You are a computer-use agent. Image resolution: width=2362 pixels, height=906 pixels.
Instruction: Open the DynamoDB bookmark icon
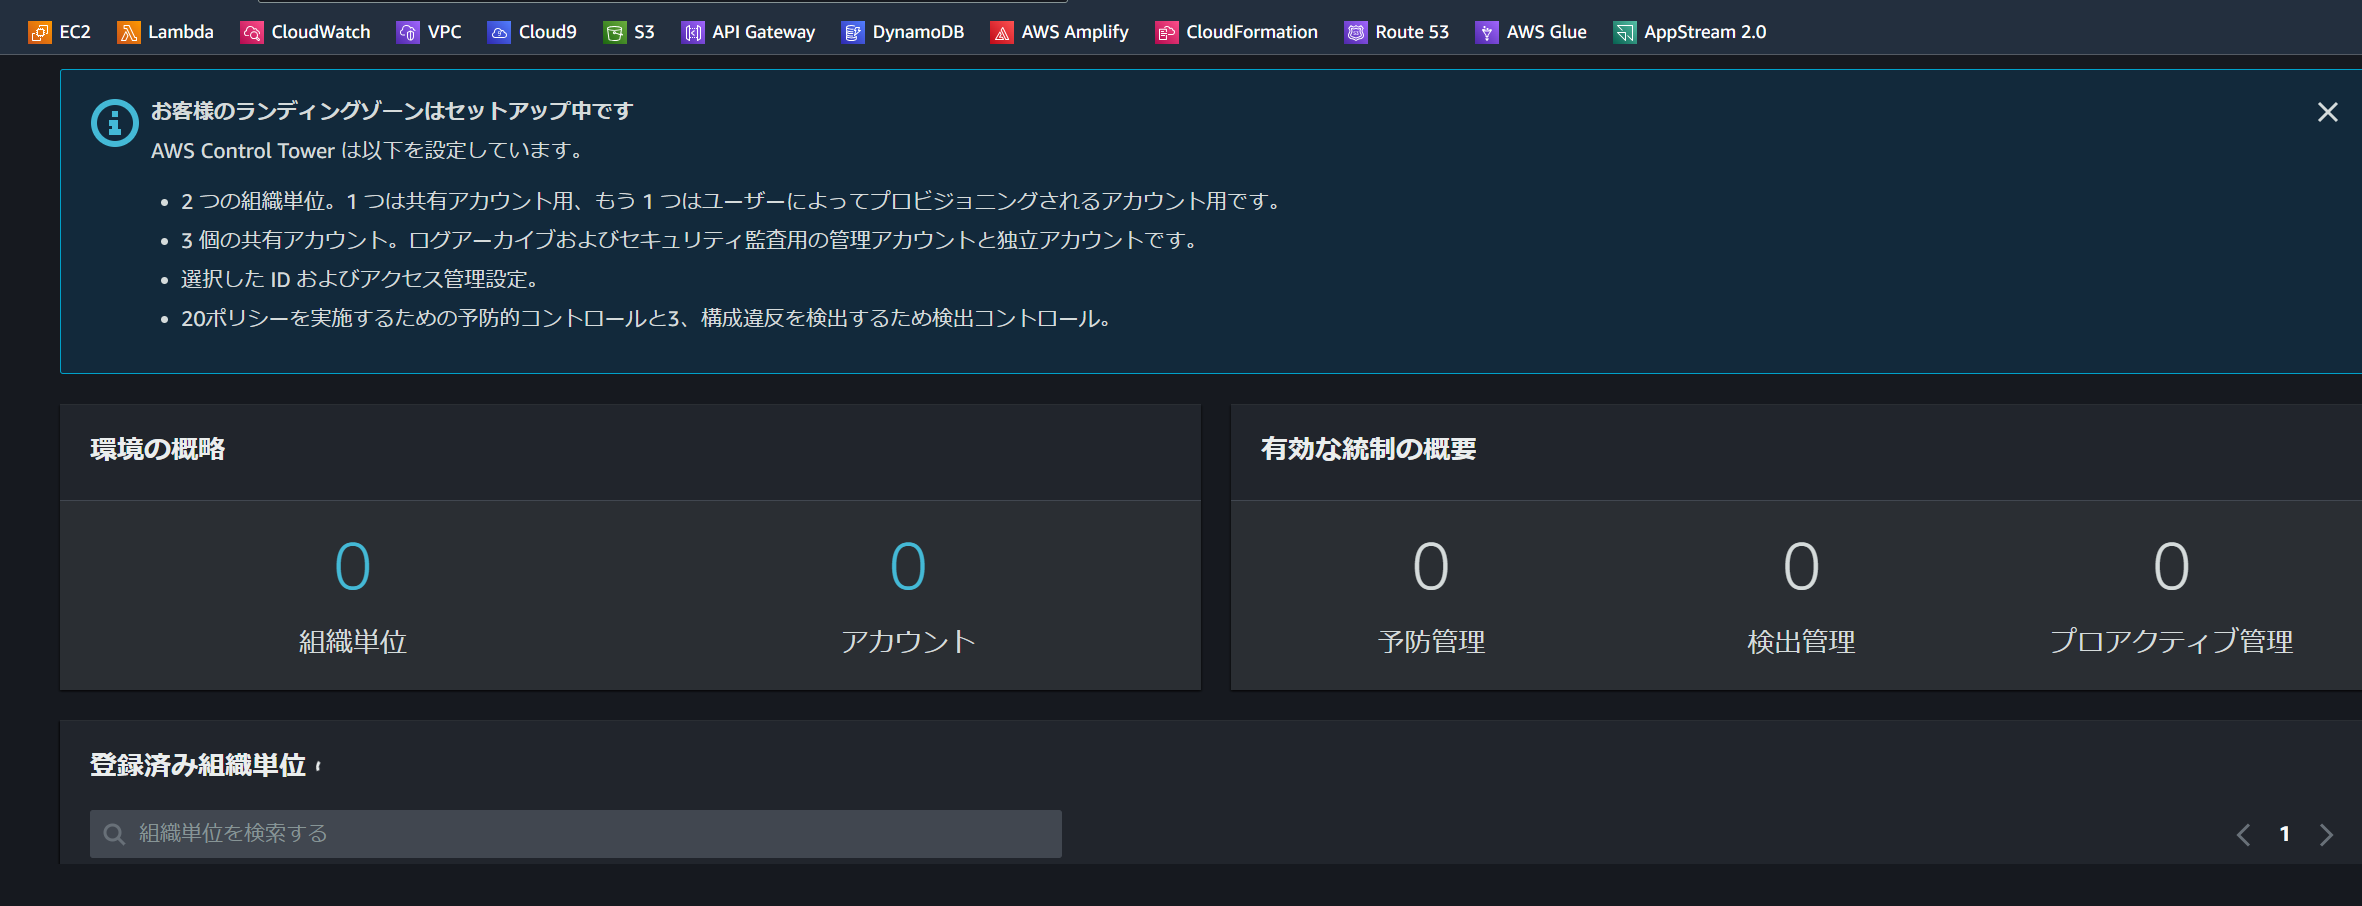tap(852, 31)
